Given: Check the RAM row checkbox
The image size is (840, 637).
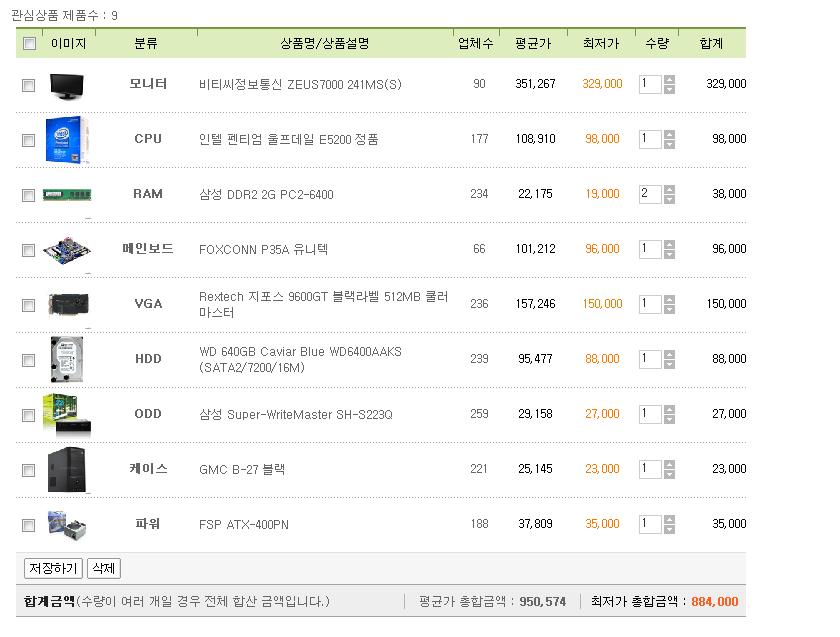Looking at the screenshot, I should click(x=28, y=195).
